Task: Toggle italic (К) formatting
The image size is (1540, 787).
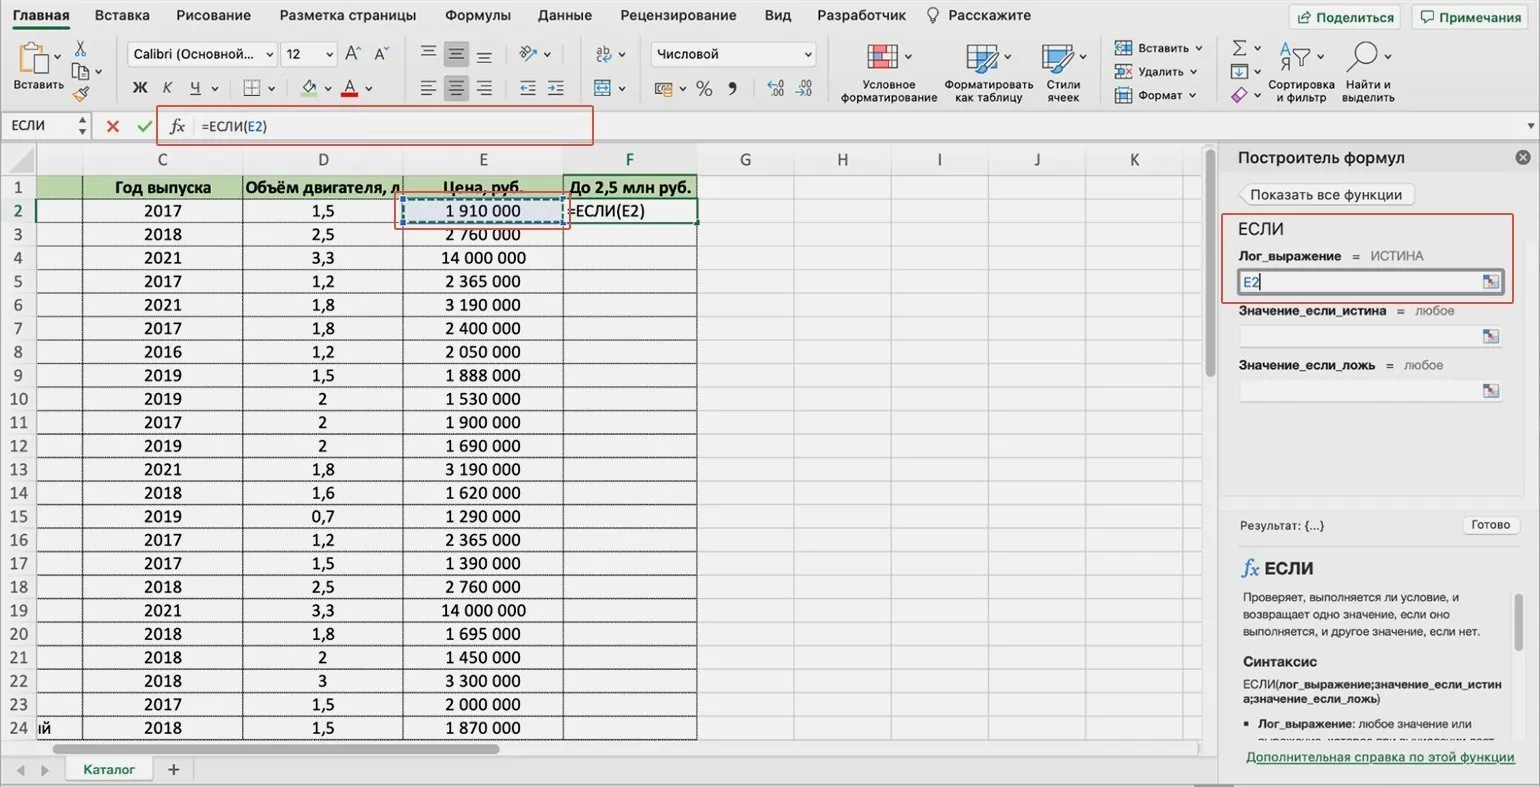Action: coord(167,88)
